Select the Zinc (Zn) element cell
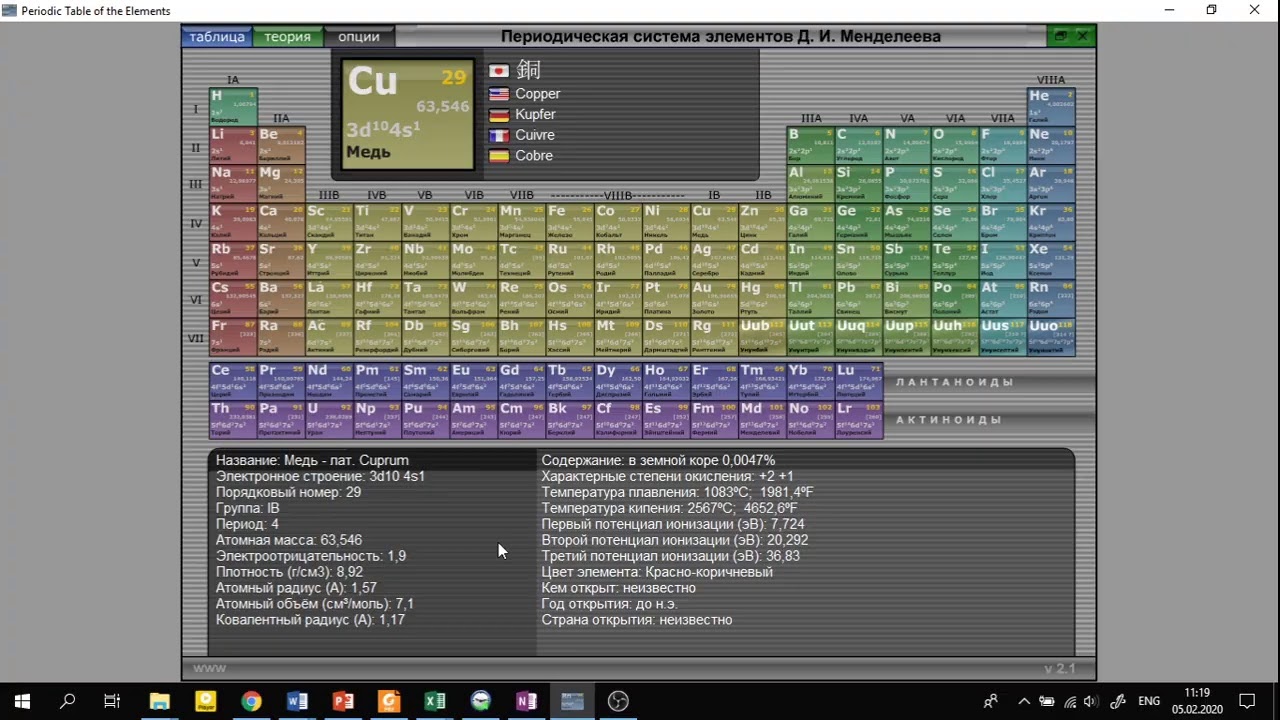This screenshot has height=720, width=1280. (x=762, y=222)
